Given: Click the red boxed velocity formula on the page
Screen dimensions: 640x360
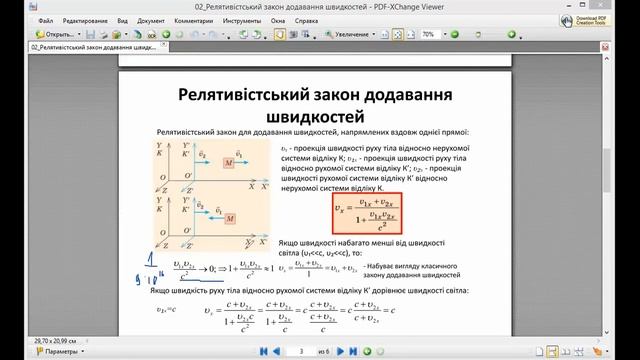Looking at the screenshot, I should click(367, 213).
